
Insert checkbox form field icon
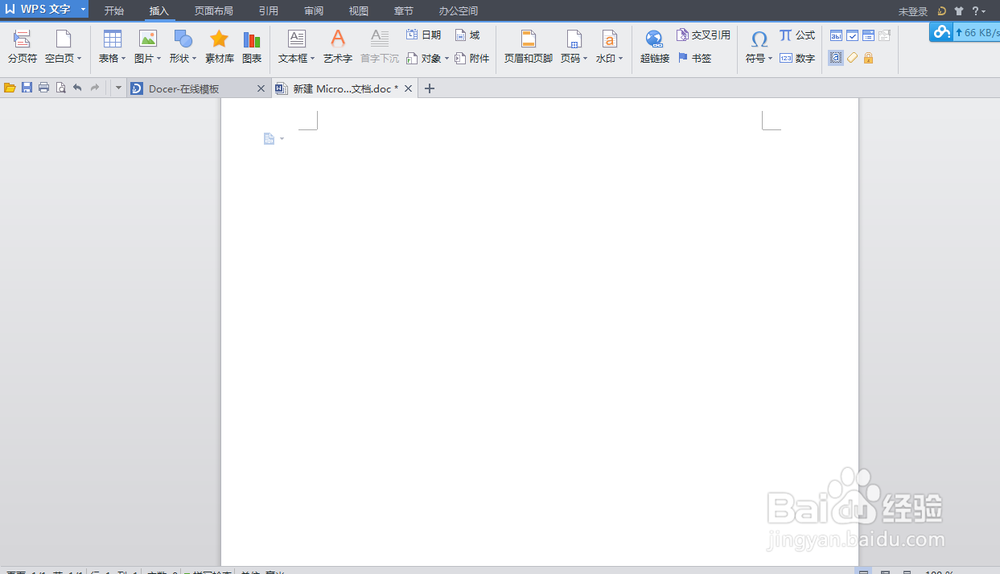tap(852, 36)
